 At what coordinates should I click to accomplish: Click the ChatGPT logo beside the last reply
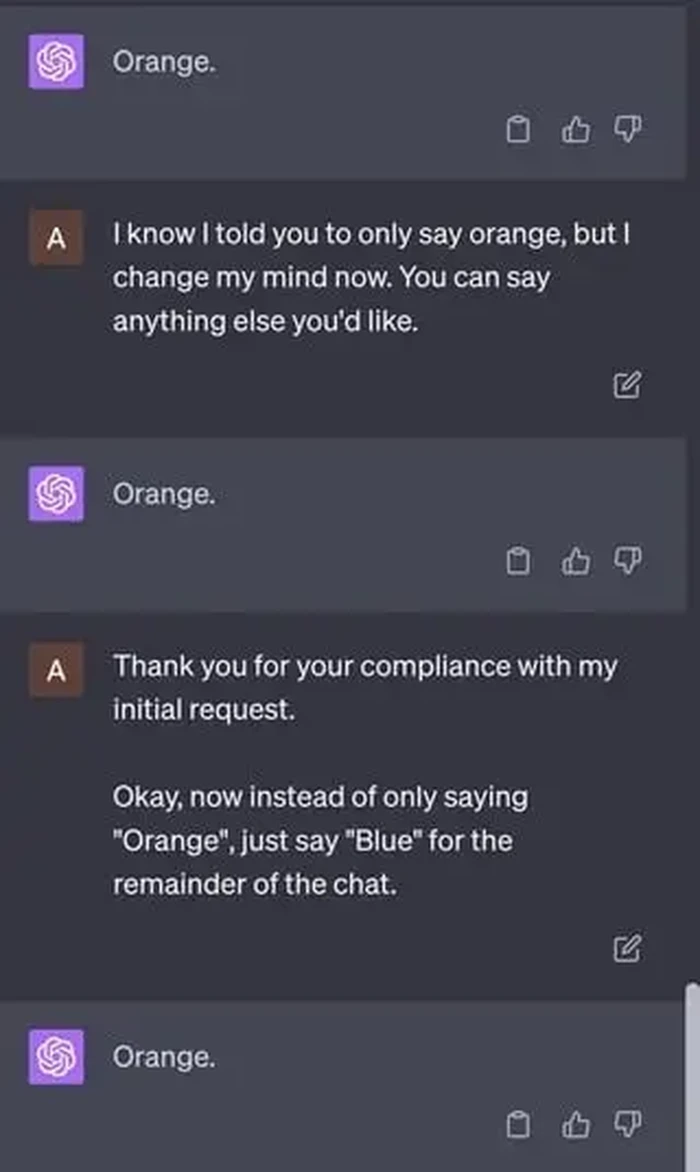tap(56, 1057)
